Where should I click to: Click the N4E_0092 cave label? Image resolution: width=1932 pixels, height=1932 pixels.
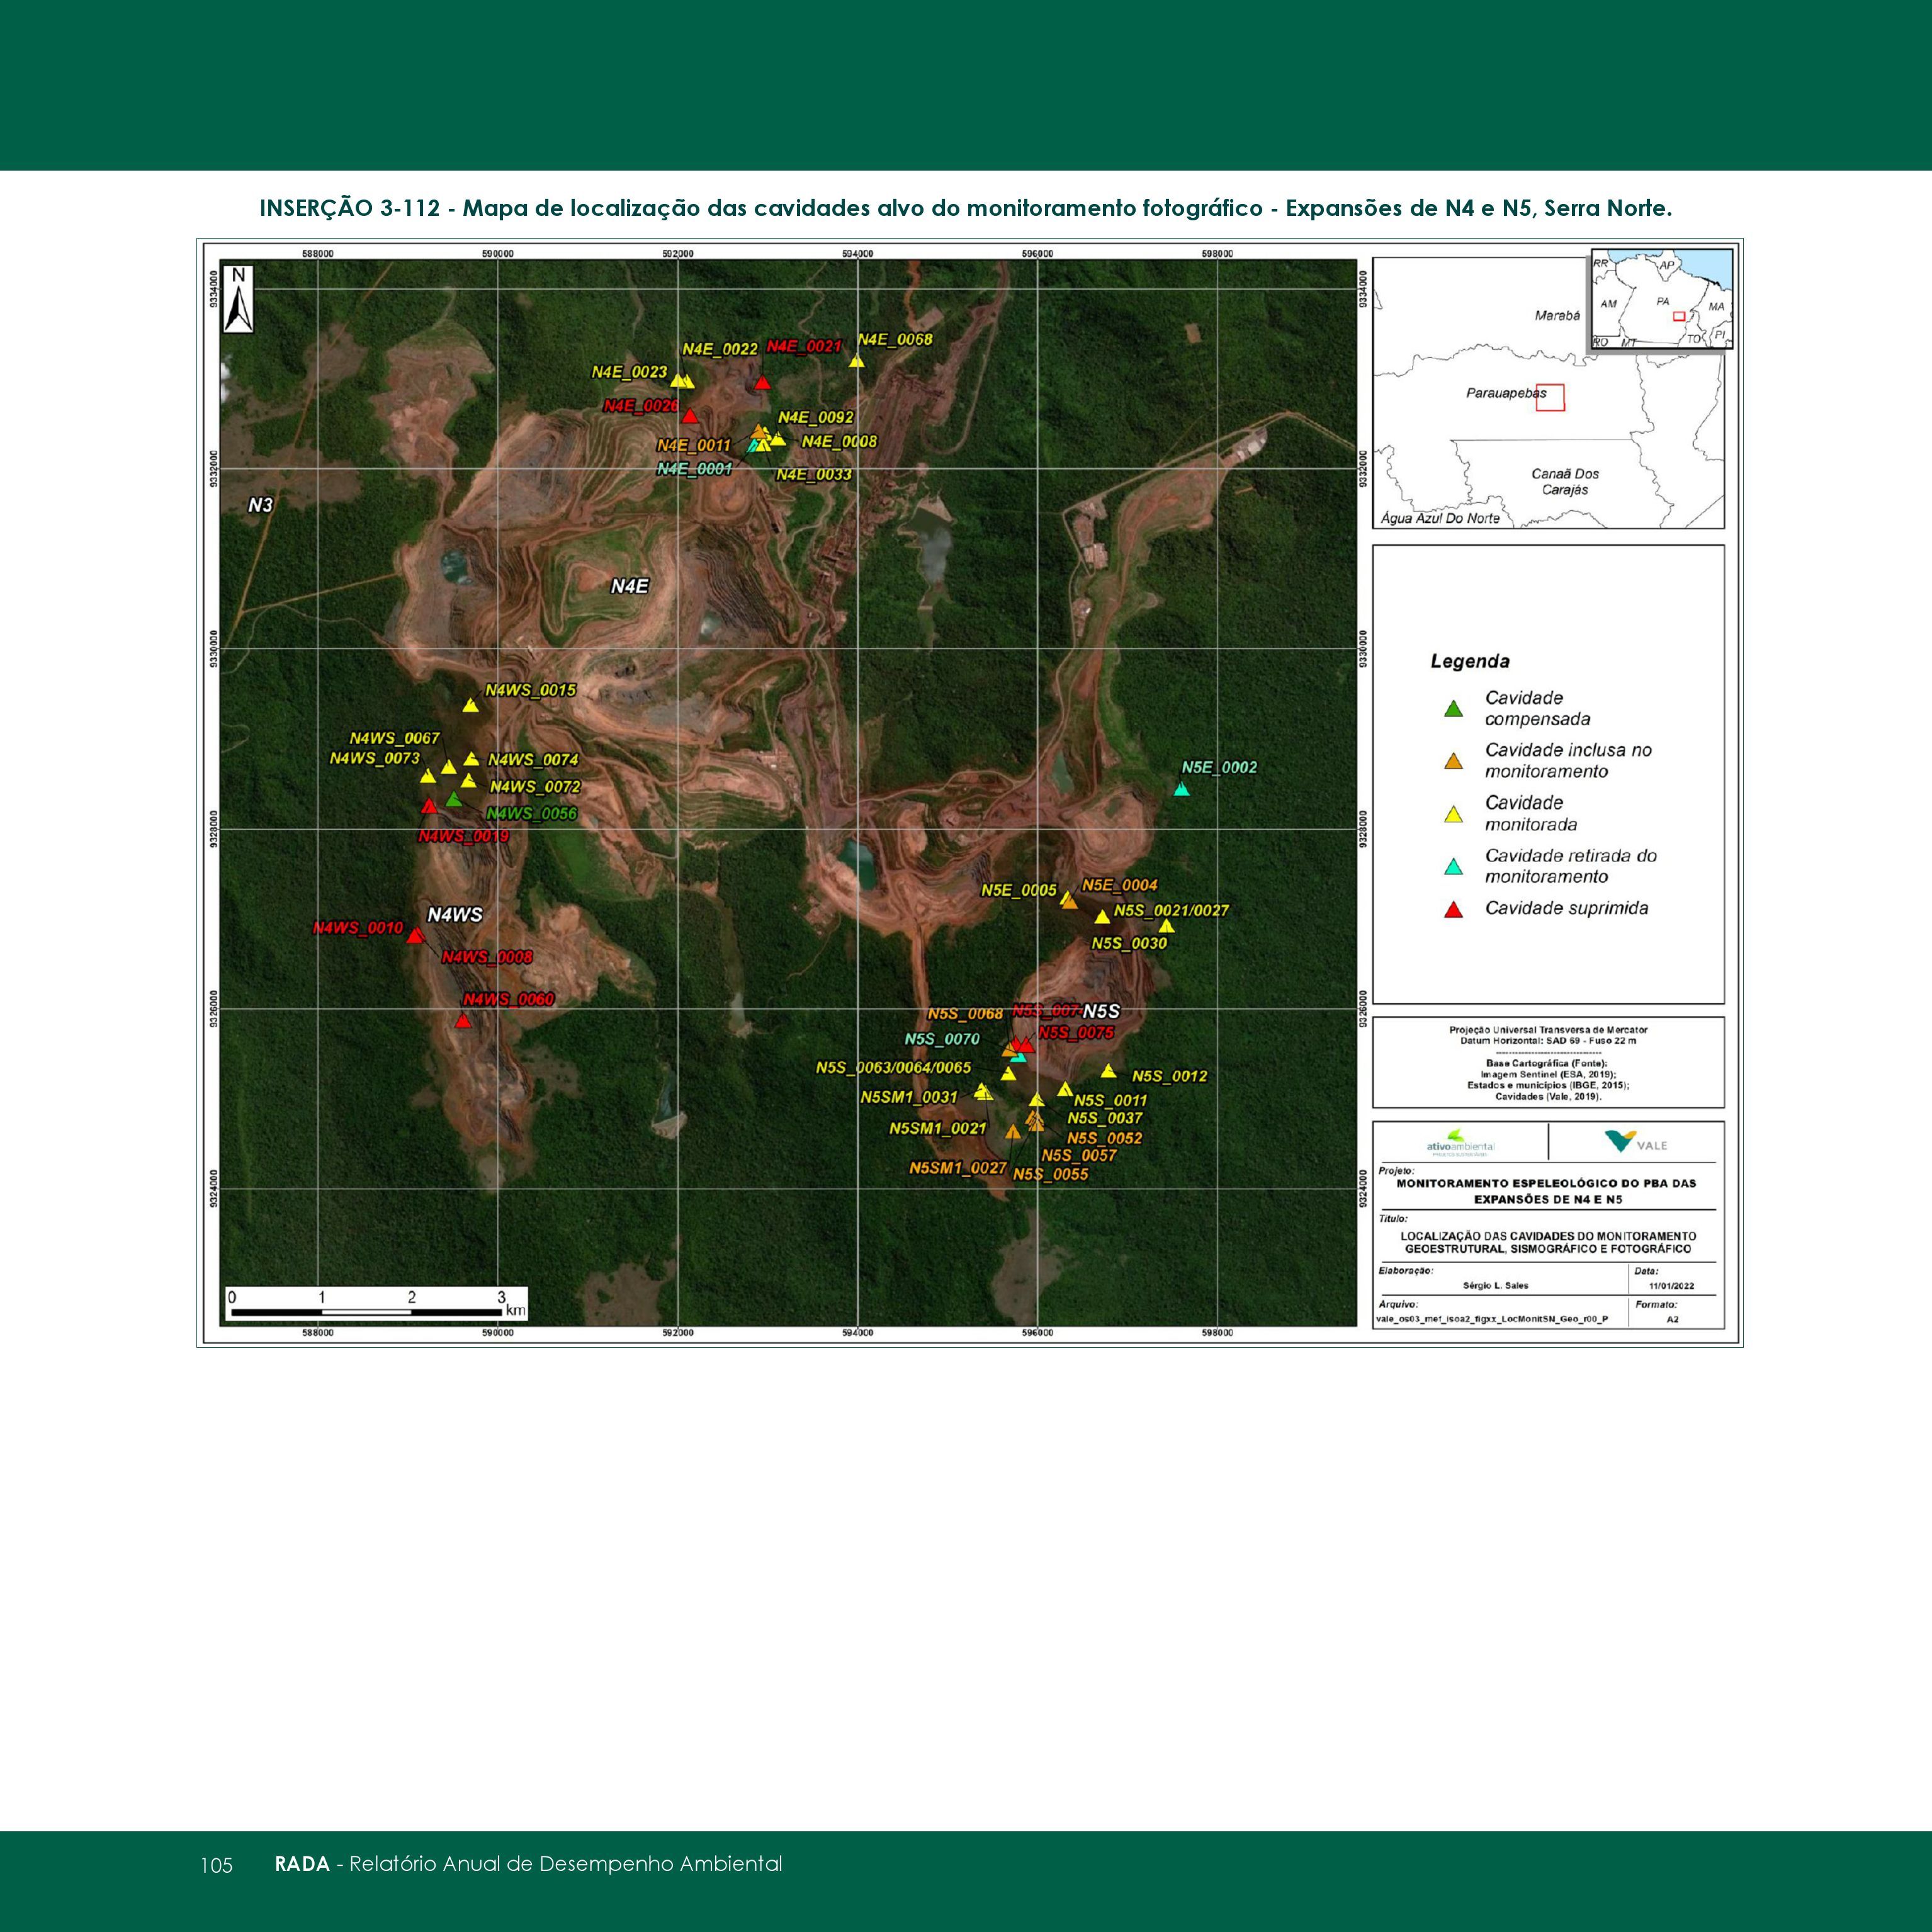[x=816, y=417]
